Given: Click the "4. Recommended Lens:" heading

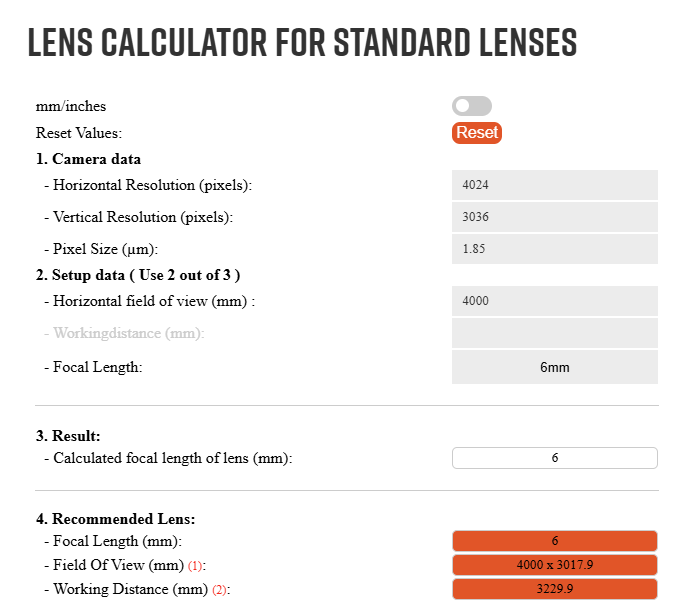Looking at the screenshot, I should tap(115, 519).
